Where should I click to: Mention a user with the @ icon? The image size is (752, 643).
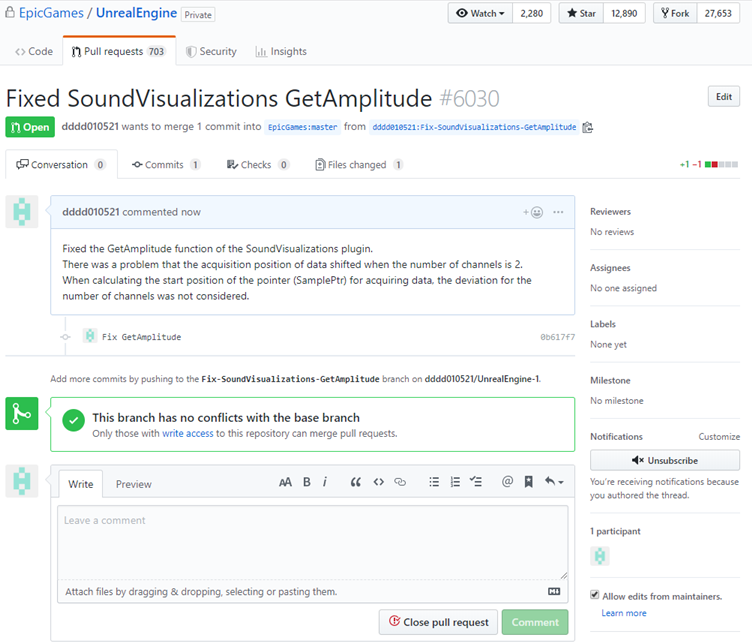507,481
